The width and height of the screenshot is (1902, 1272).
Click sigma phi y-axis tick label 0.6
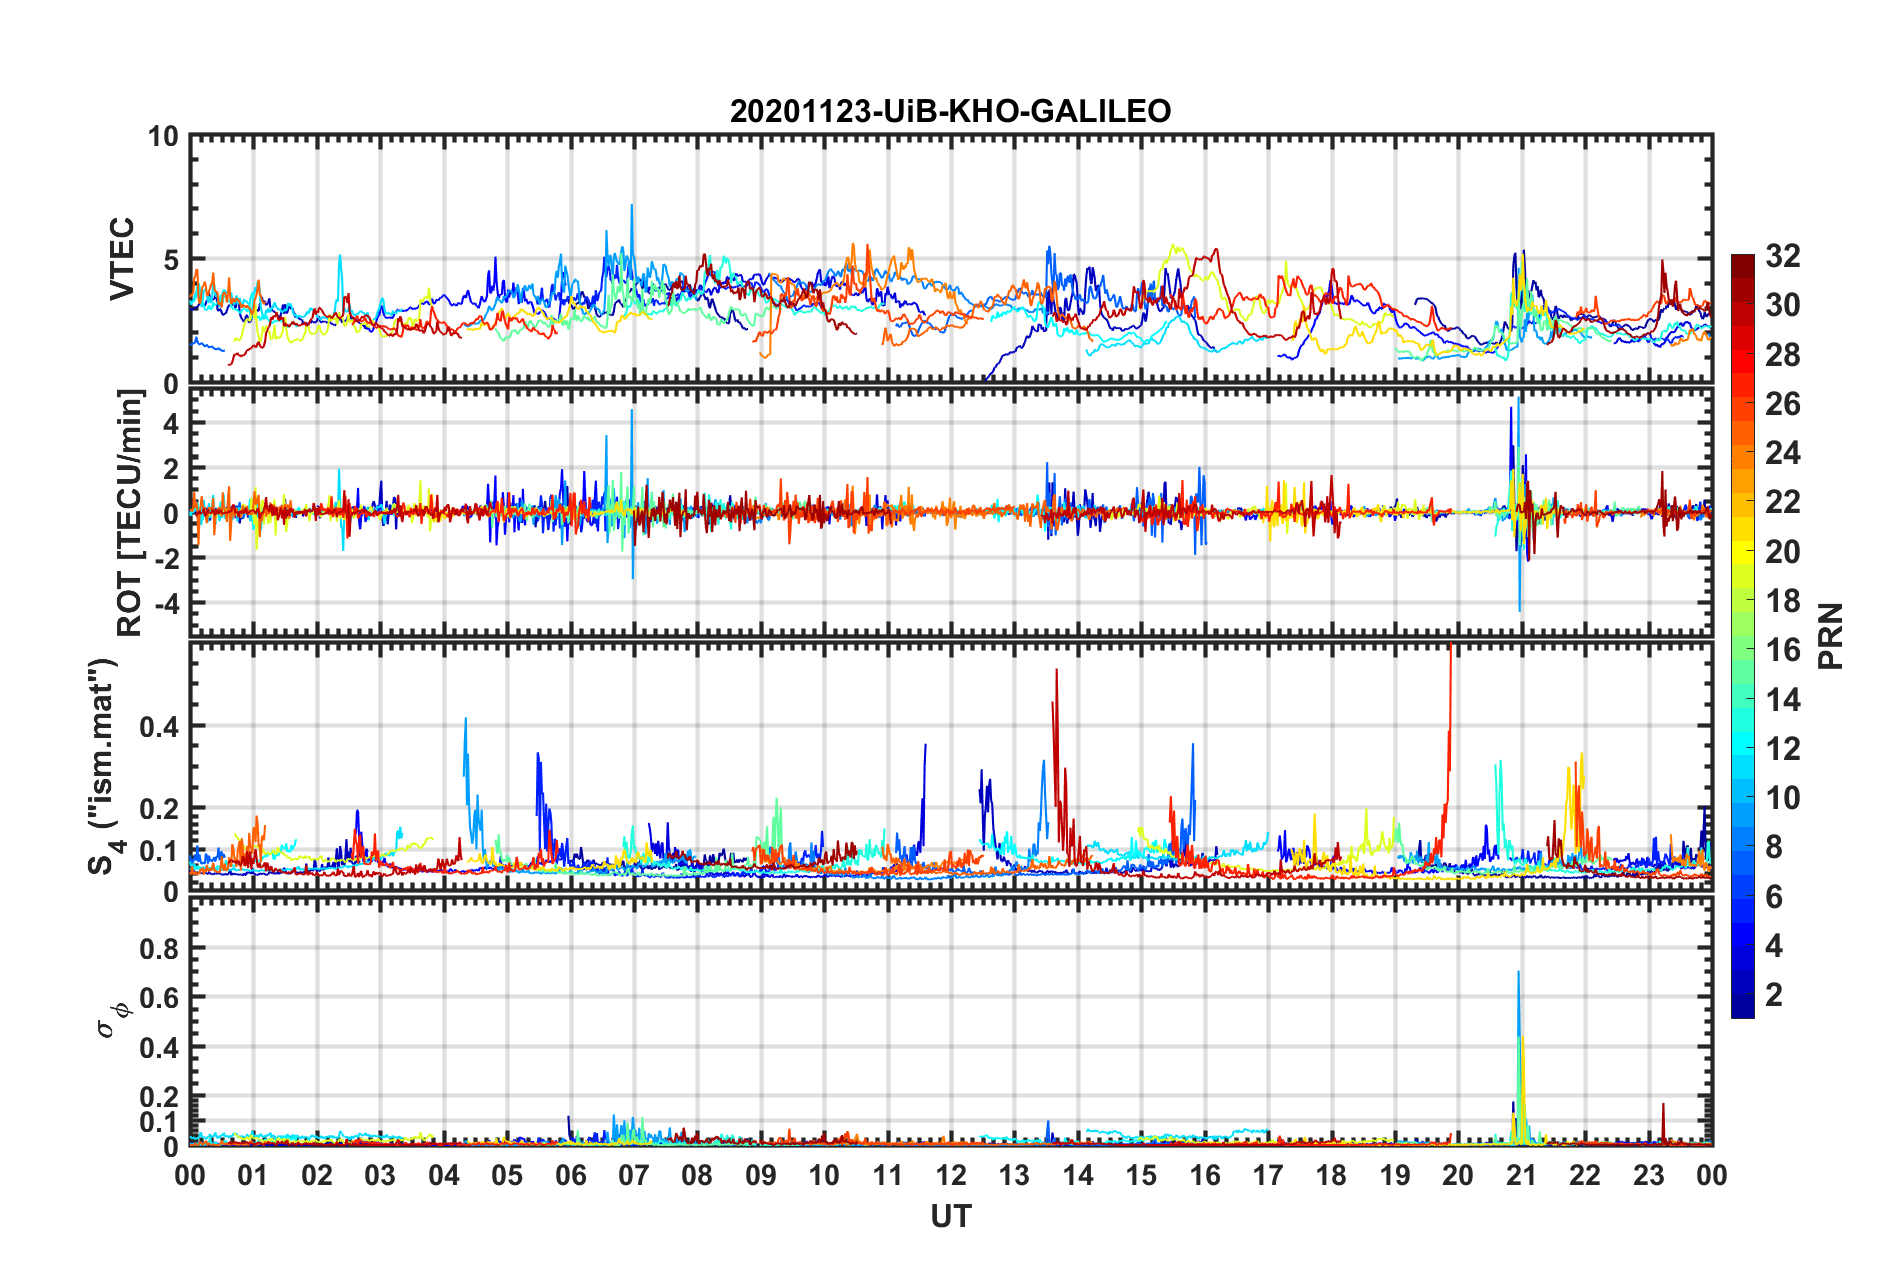159,998
